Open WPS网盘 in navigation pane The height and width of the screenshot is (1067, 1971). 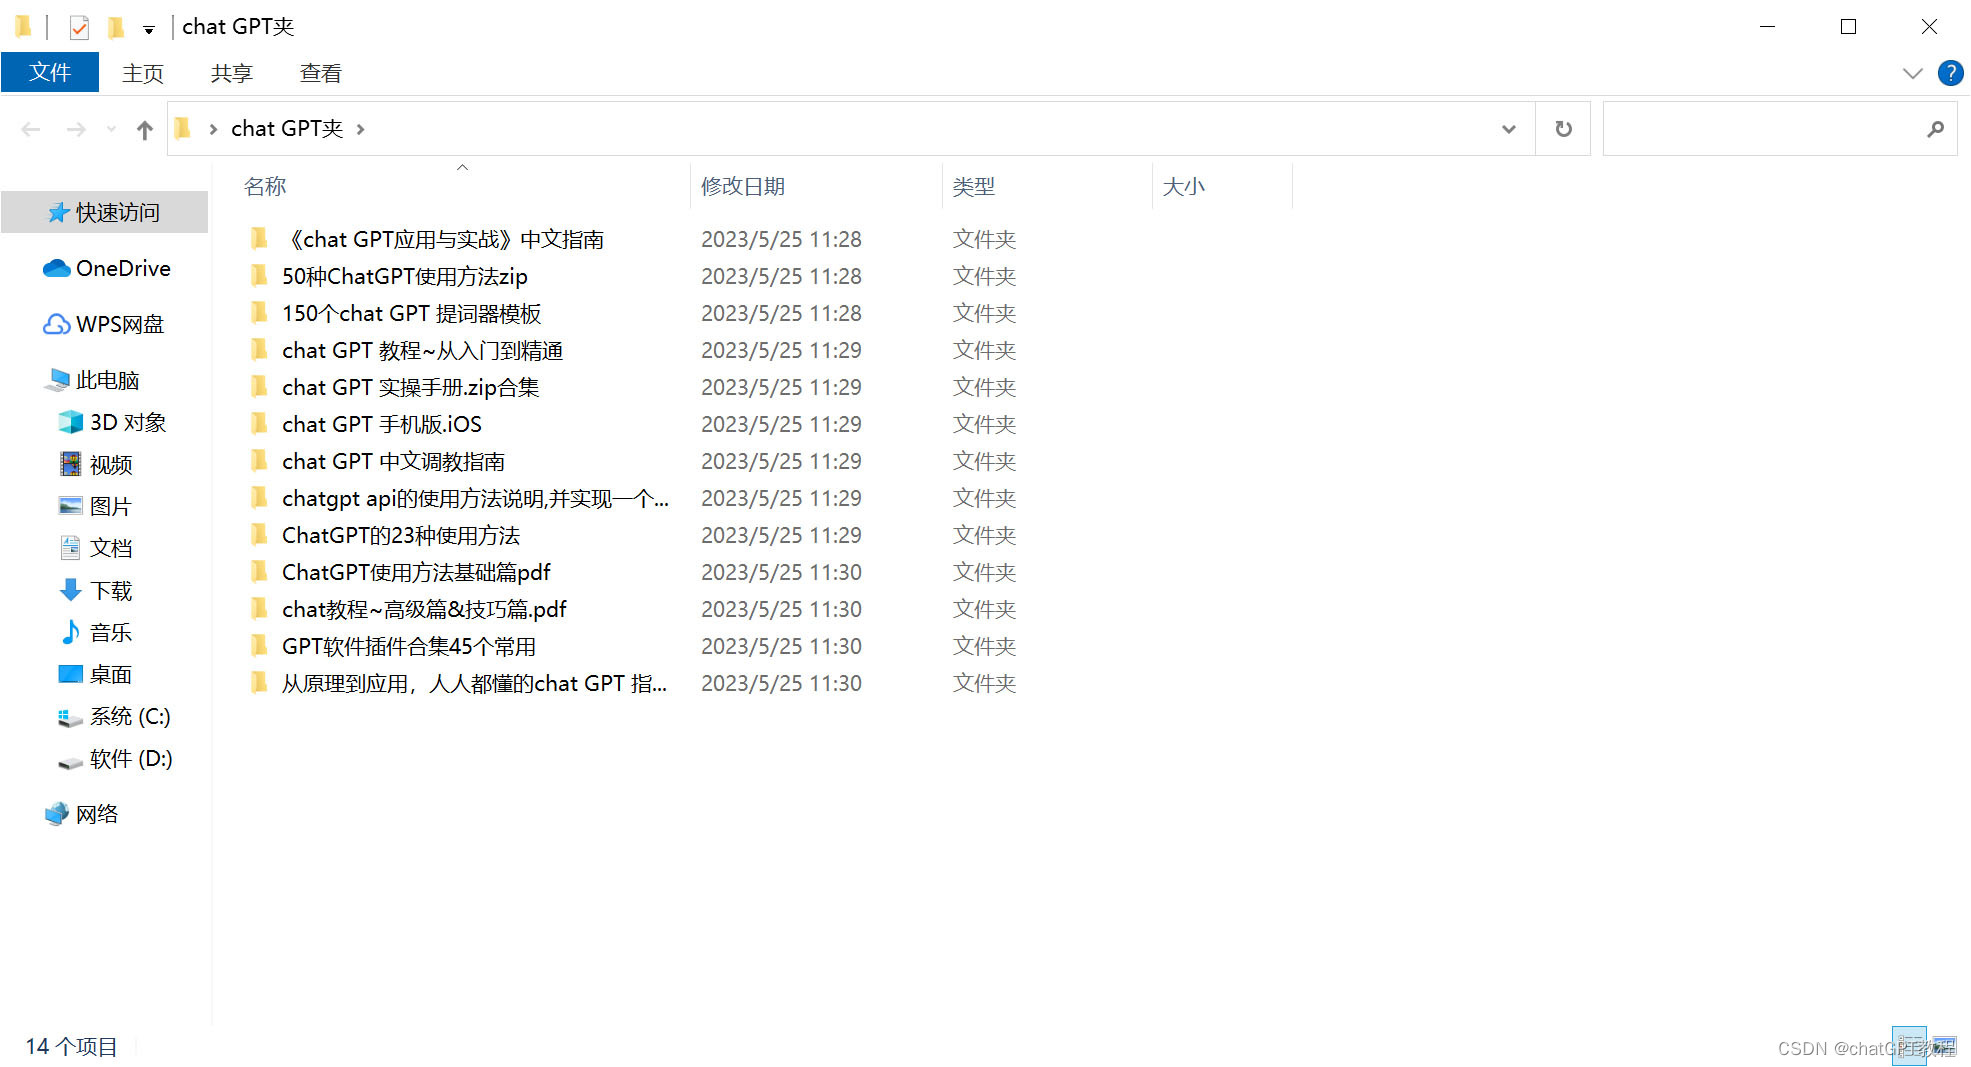[x=104, y=324]
